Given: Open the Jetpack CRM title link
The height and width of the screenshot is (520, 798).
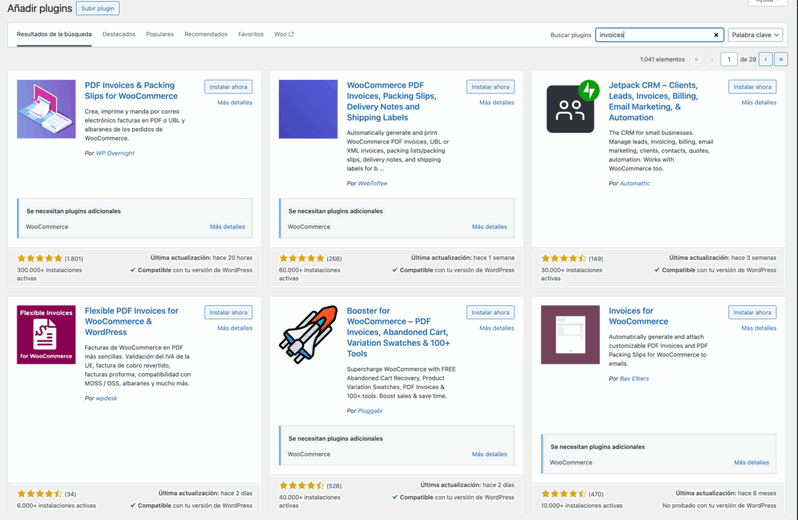Looking at the screenshot, I should click(653, 101).
